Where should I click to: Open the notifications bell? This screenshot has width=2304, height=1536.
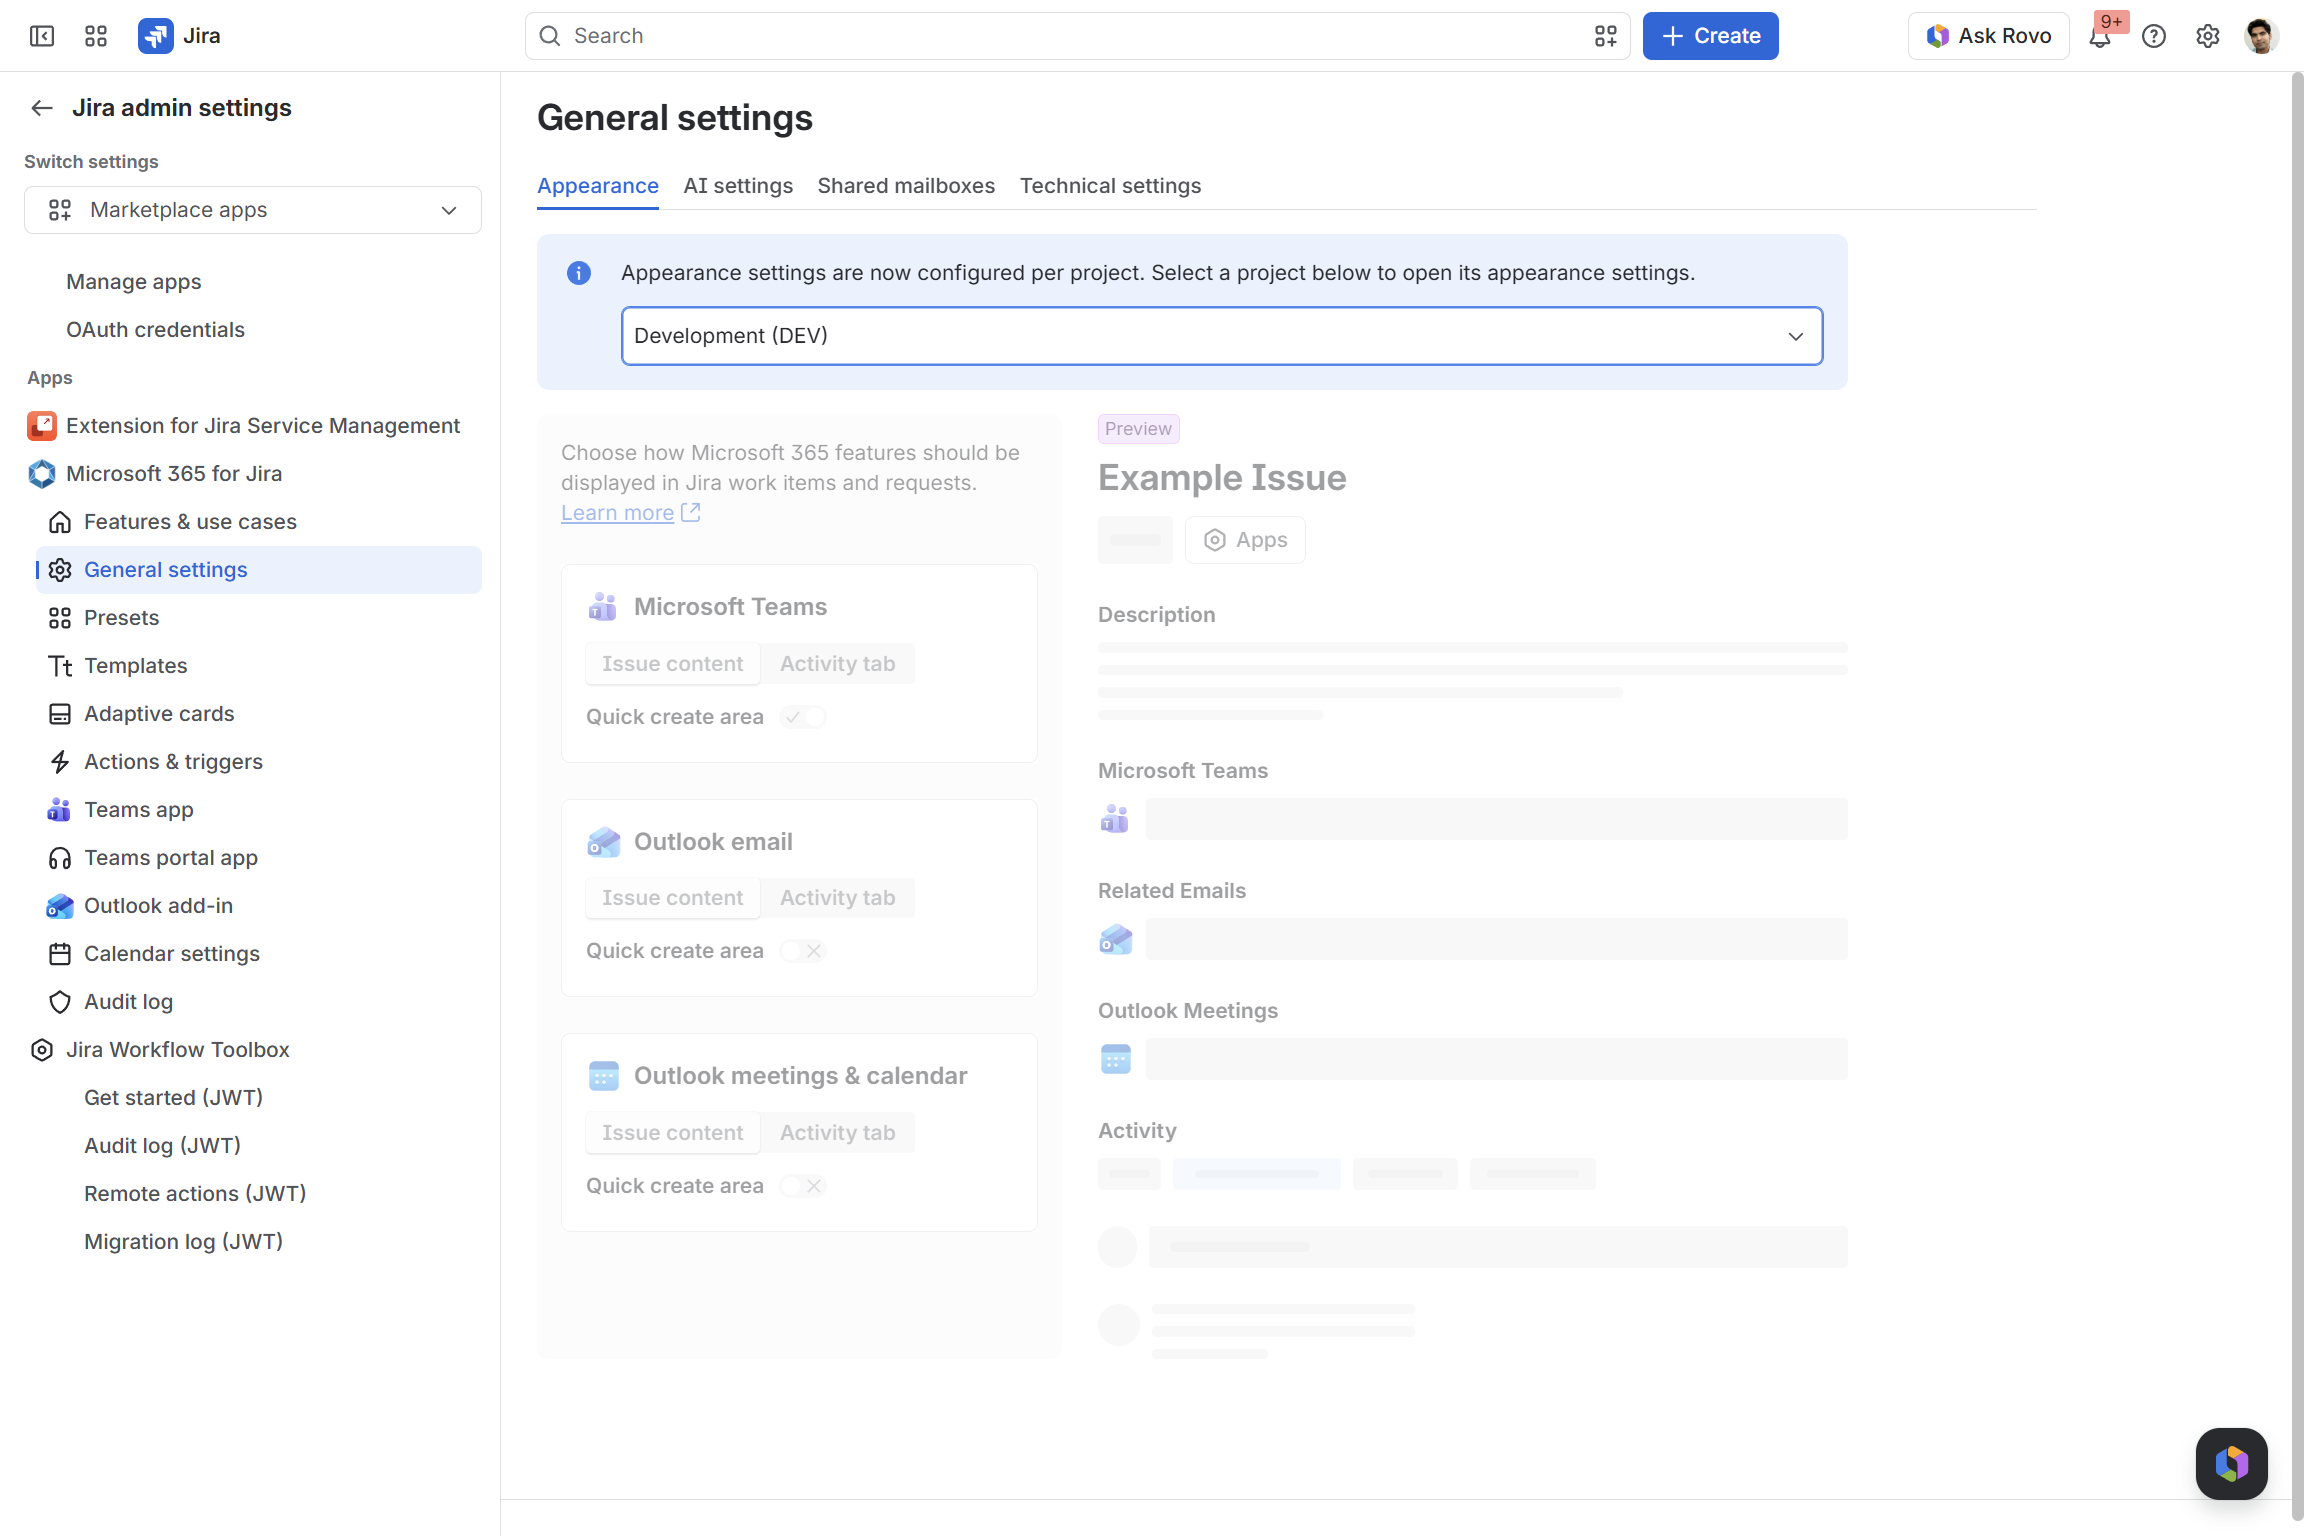[x=2100, y=37]
